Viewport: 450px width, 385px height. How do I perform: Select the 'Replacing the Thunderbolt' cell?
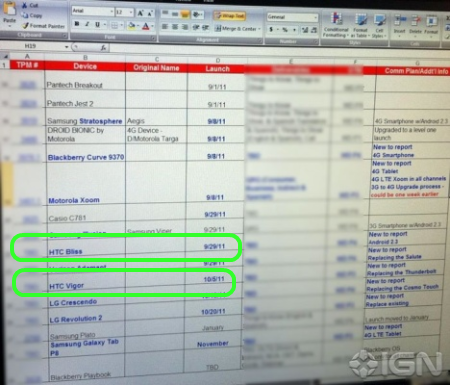click(x=405, y=270)
